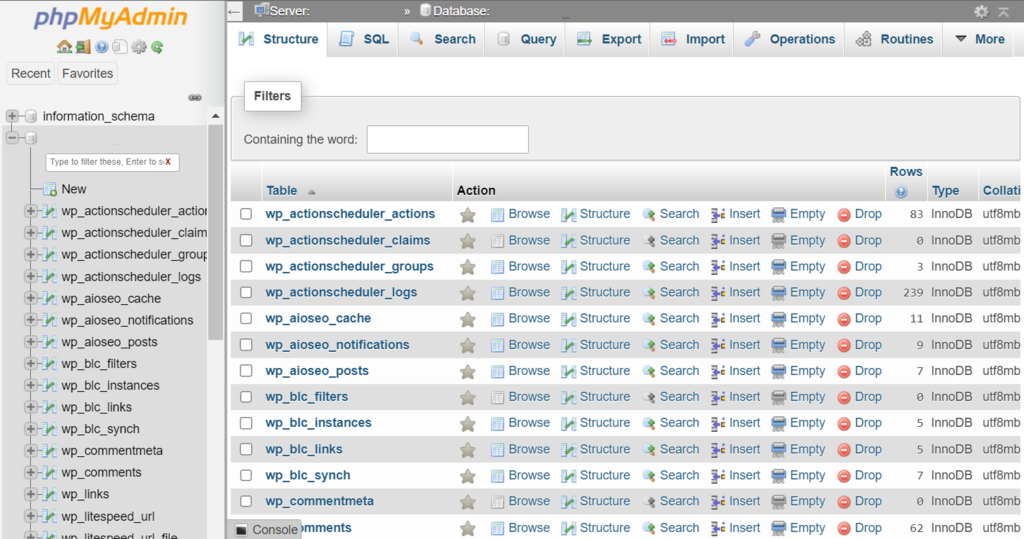1024x539 pixels.
Task: Open phpMyAdmin documentation help icon
Action: pyautogui.click(x=101, y=47)
